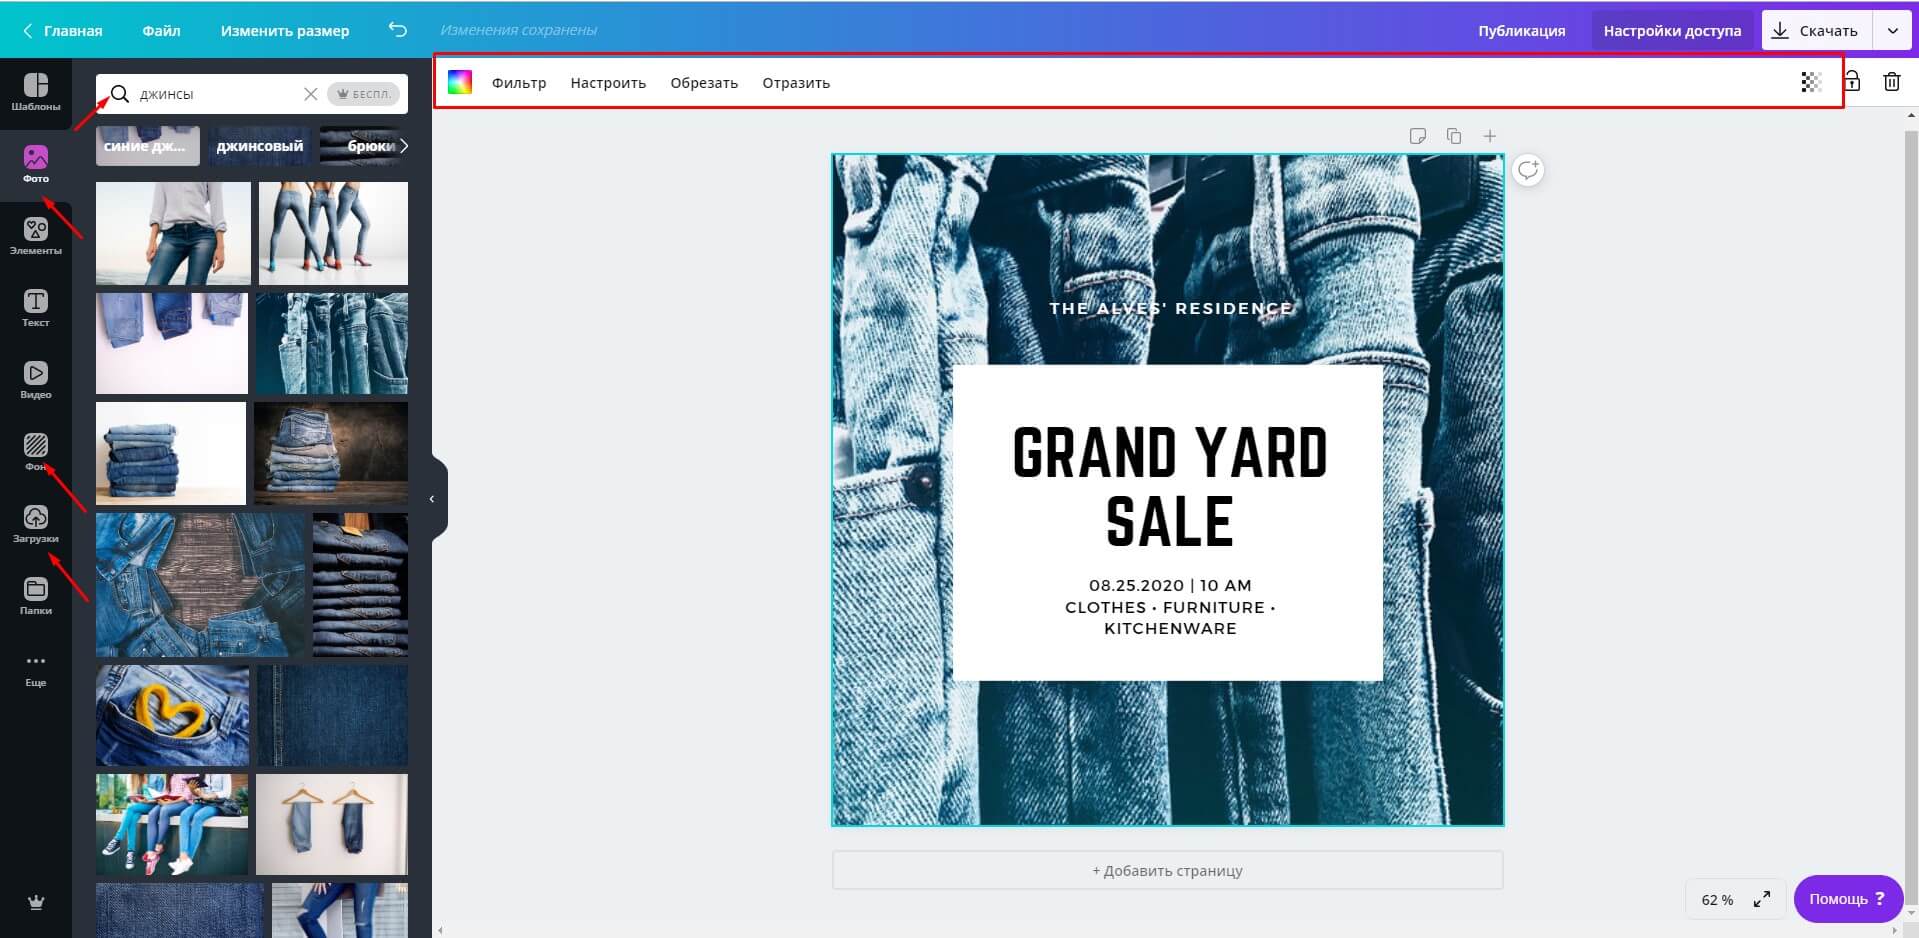Pick photo of kids sitting in jeans
The image size is (1919, 938).
click(x=172, y=824)
